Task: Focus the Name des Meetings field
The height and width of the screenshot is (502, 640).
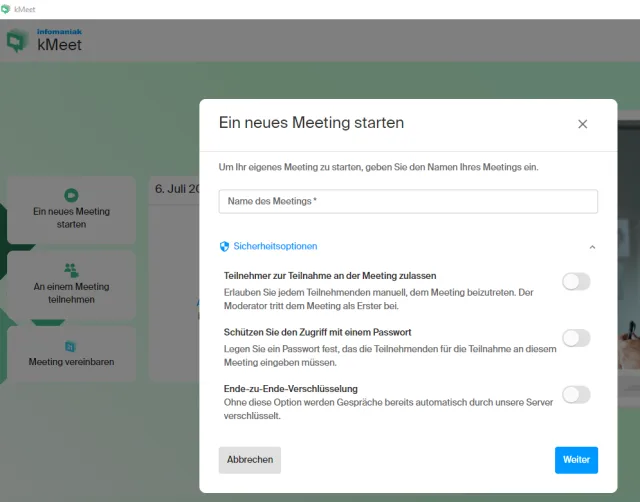Action: pyautogui.click(x=408, y=201)
